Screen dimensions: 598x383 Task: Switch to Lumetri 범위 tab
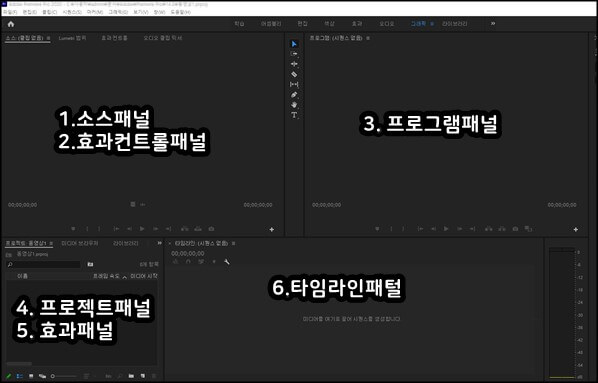click(72, 38)
